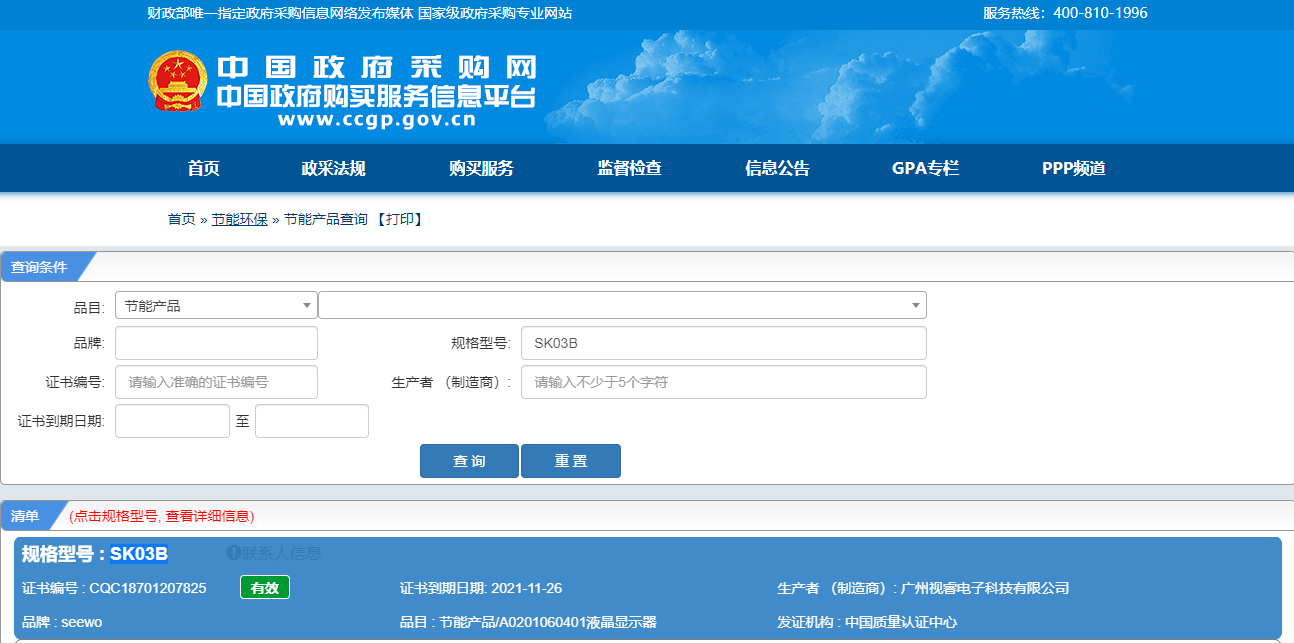Open the 信息公告 navigation tab
Image resolution: width=1294 pixels, height=643 pixels.
(777, 168)
